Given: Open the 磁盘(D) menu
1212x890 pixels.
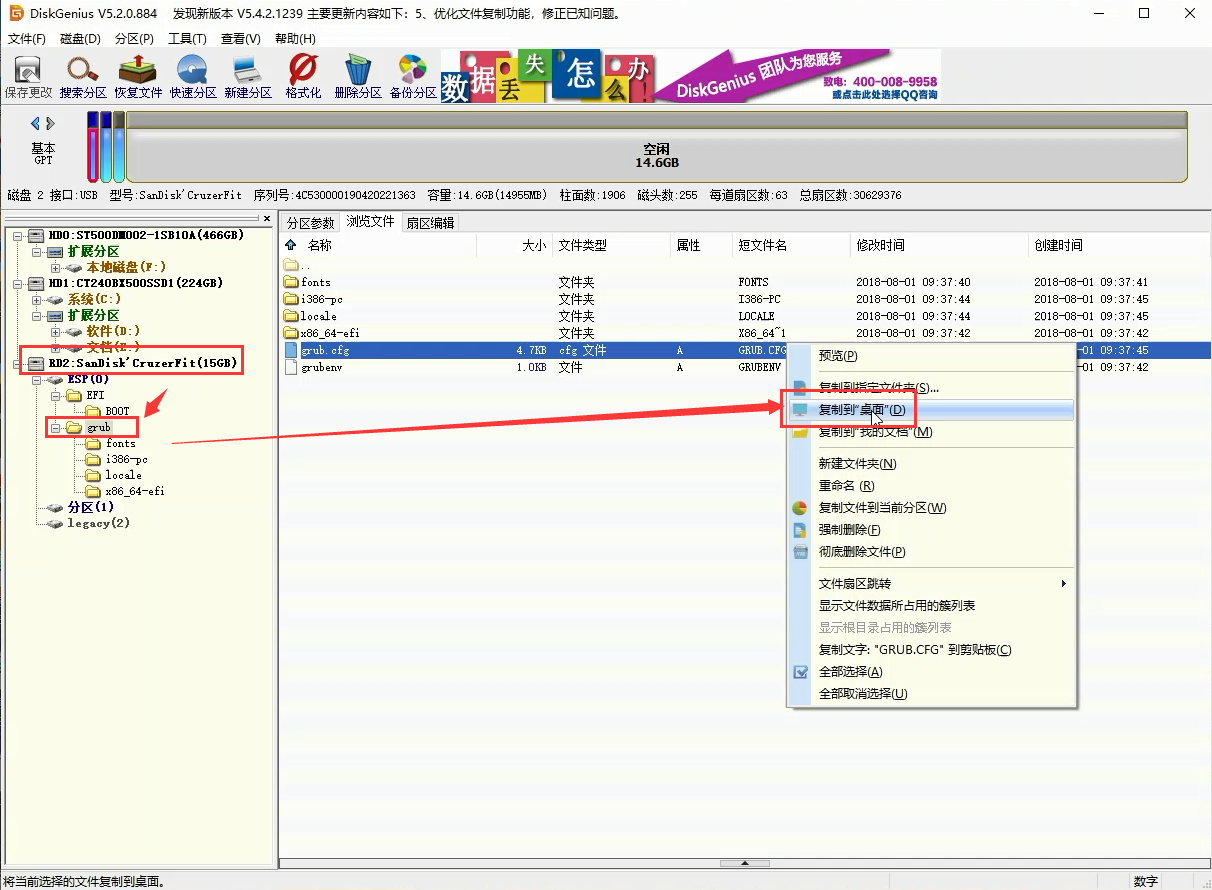Looking at the screenshot, I should coord(81,38).
